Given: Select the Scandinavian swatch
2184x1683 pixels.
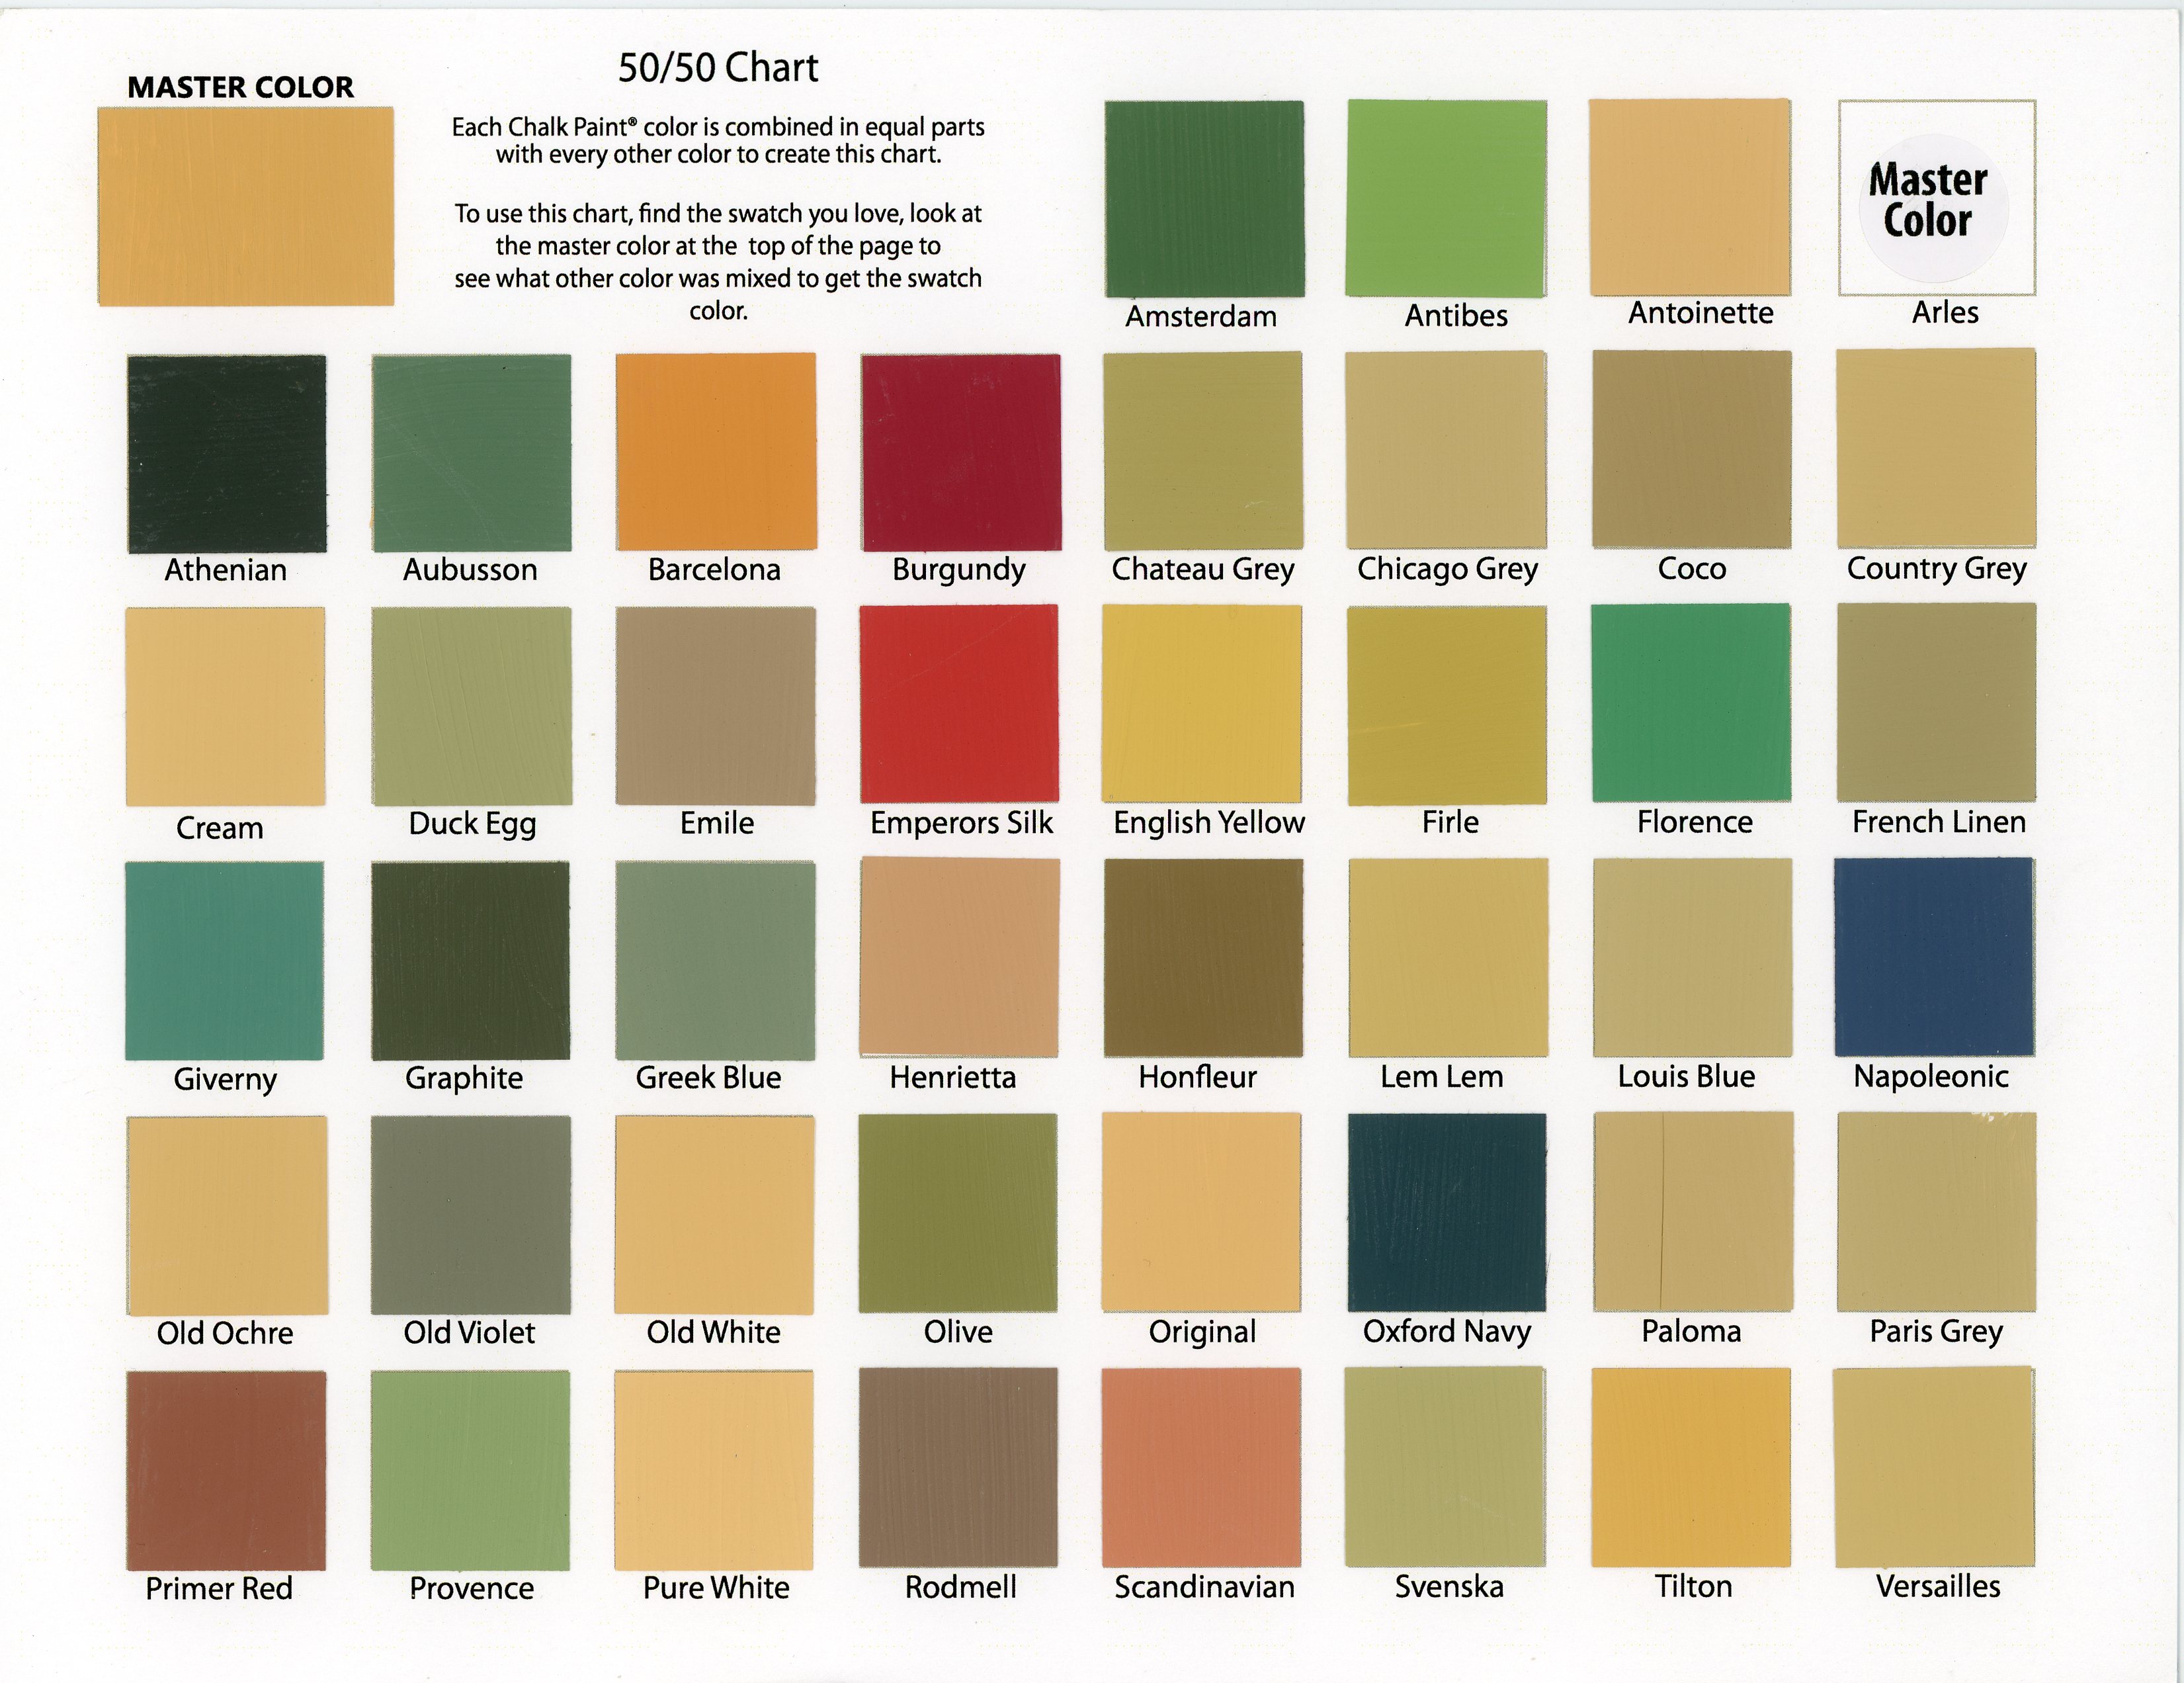Looking at the screenshot, I should [1202, 1468].
